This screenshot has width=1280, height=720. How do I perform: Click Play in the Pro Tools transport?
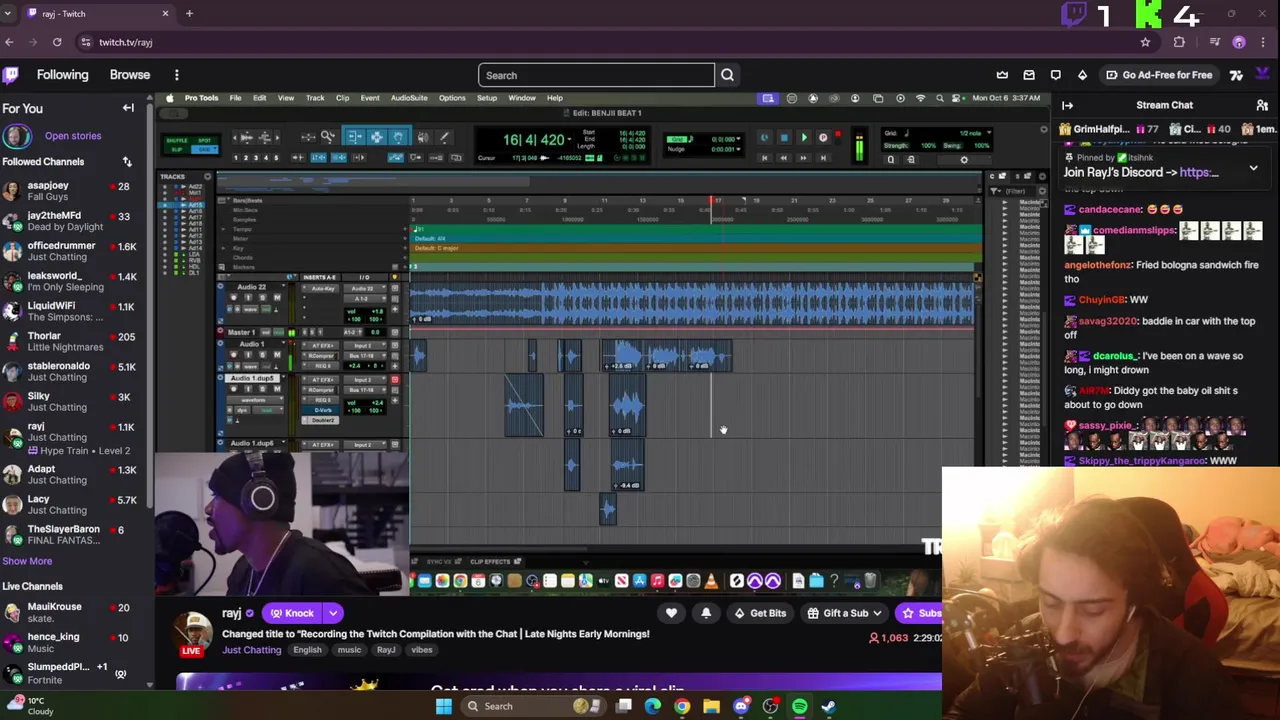pyautogui.click(x=804, y=138)
